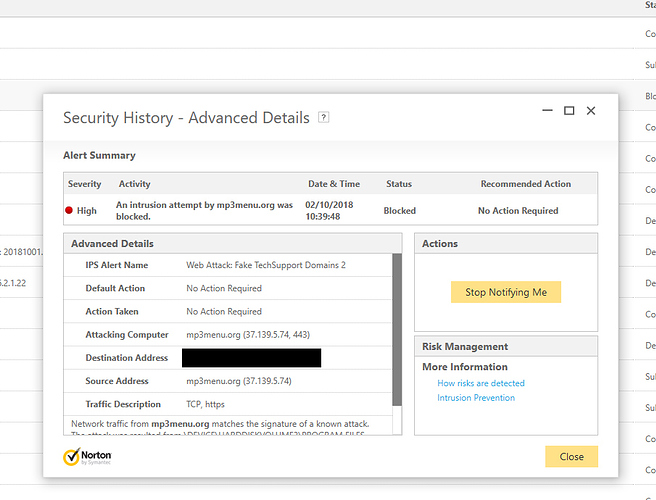
Task: Click the Severity column header
Action: (x=85, y=184)
